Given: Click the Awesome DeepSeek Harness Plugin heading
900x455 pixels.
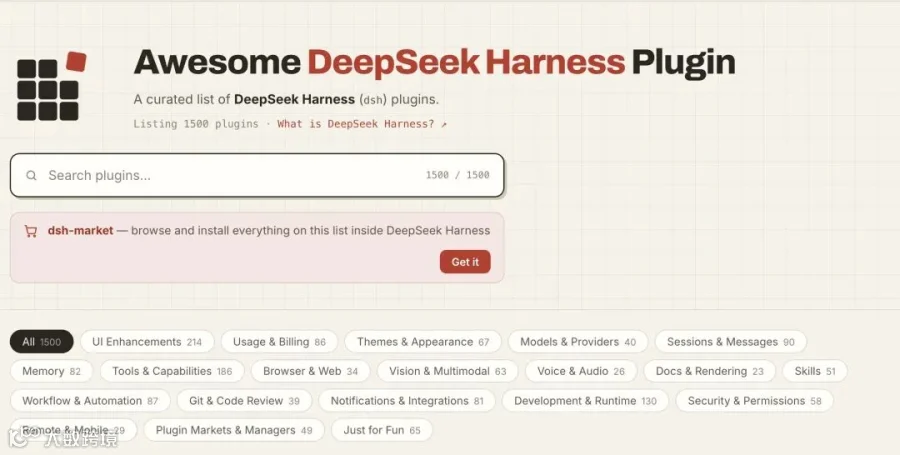Looking at the screenshot, I should pyautogui.click(x=435, y=63).
